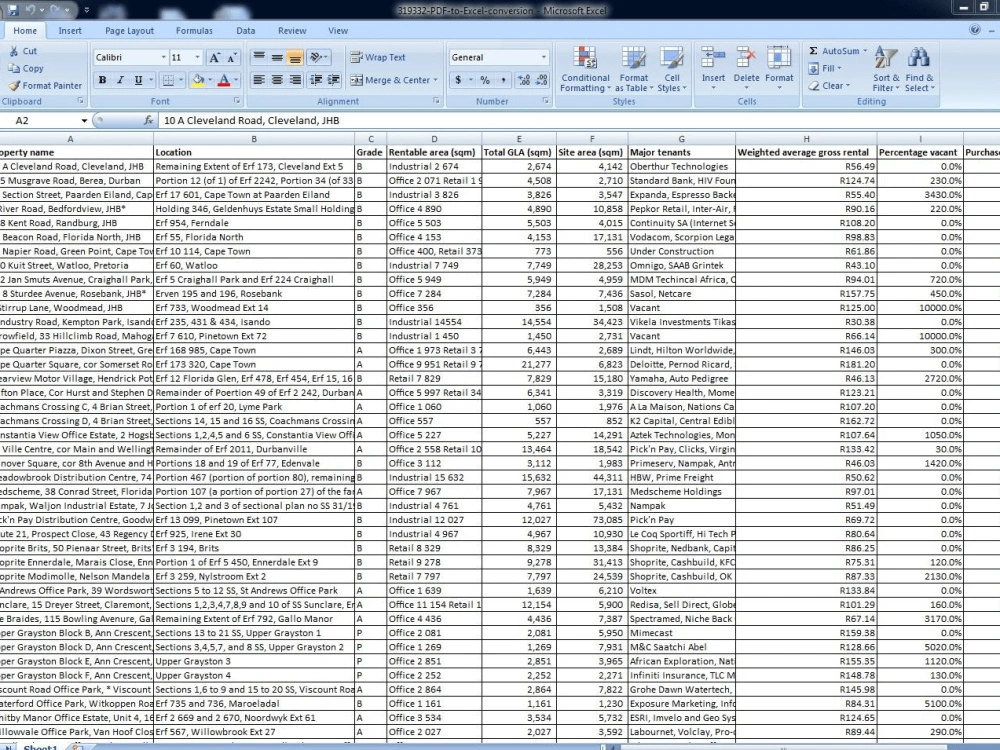
Task: Open the Page Layout tab
Action: 129,31
